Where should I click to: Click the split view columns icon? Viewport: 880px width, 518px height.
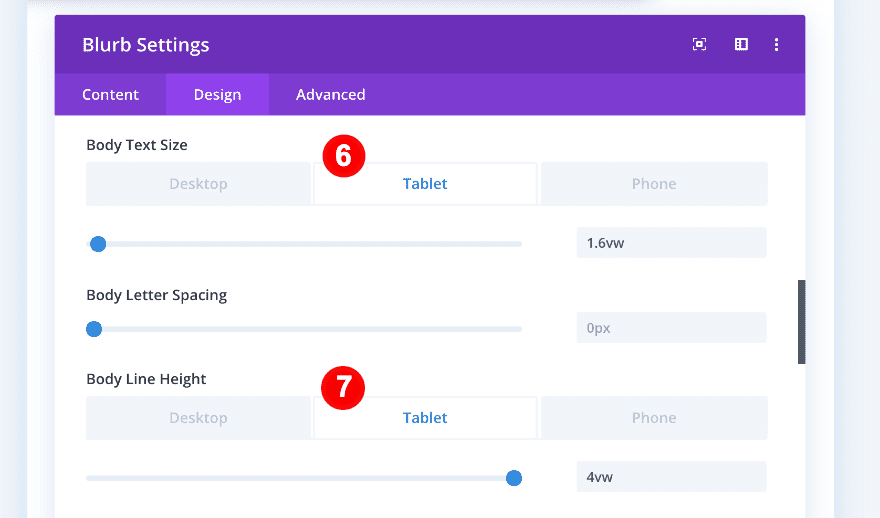[741, 44]
